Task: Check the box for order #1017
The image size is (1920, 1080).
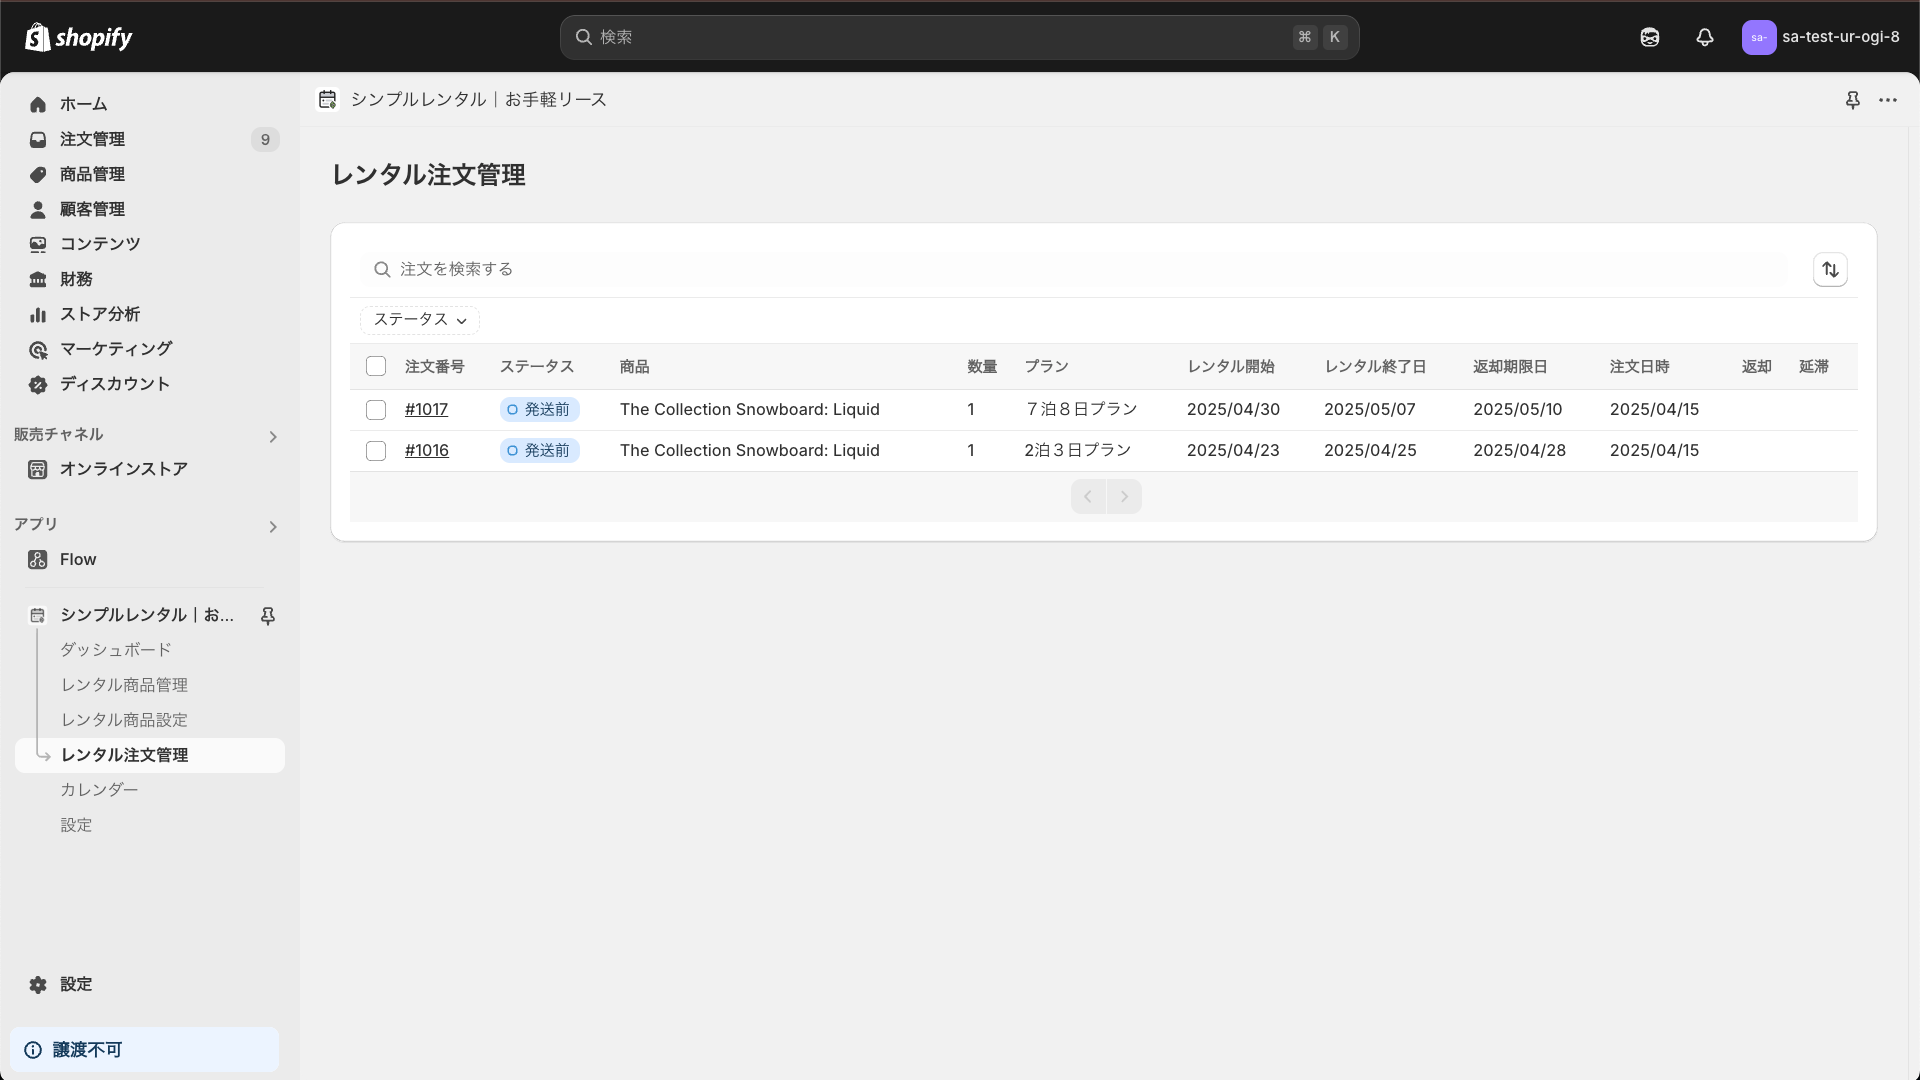Action: click(x=376, y=410)
